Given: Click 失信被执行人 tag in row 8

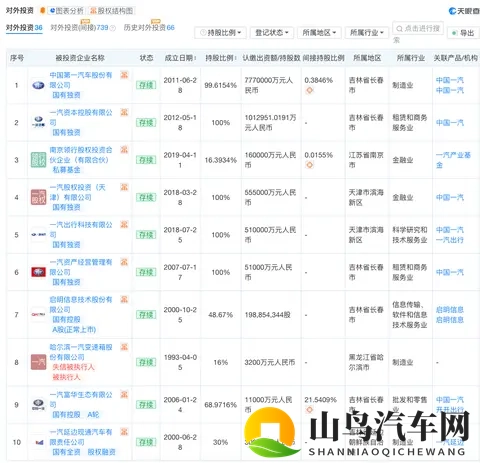Looking at the screenshot, I should tap(73, 367).
